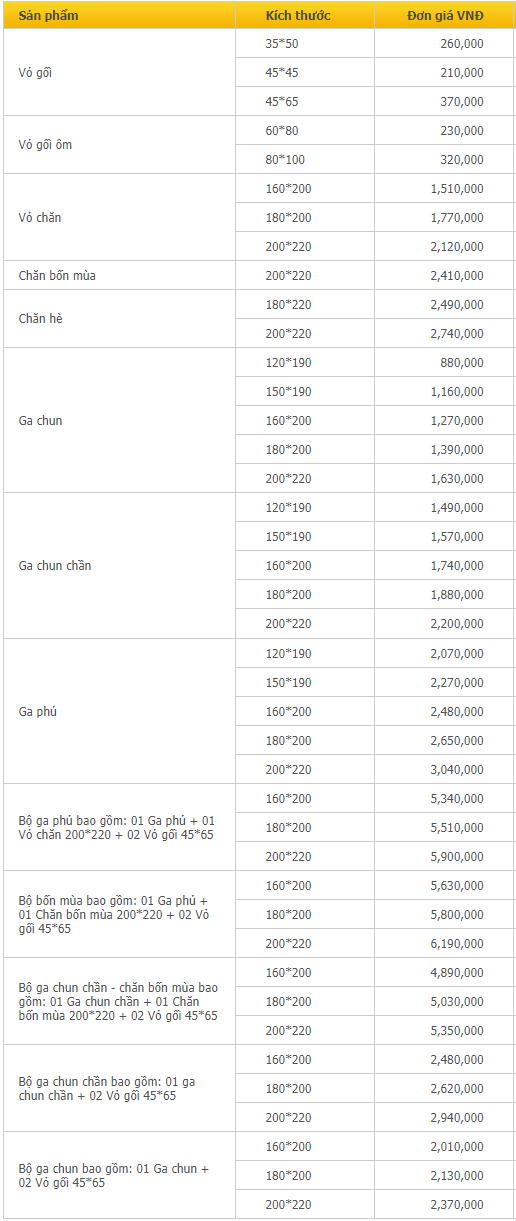Click the 'Vỏ chăn' product label
Image resolution: width=516 pixels, height=1221 pixels.
point(40,217)
